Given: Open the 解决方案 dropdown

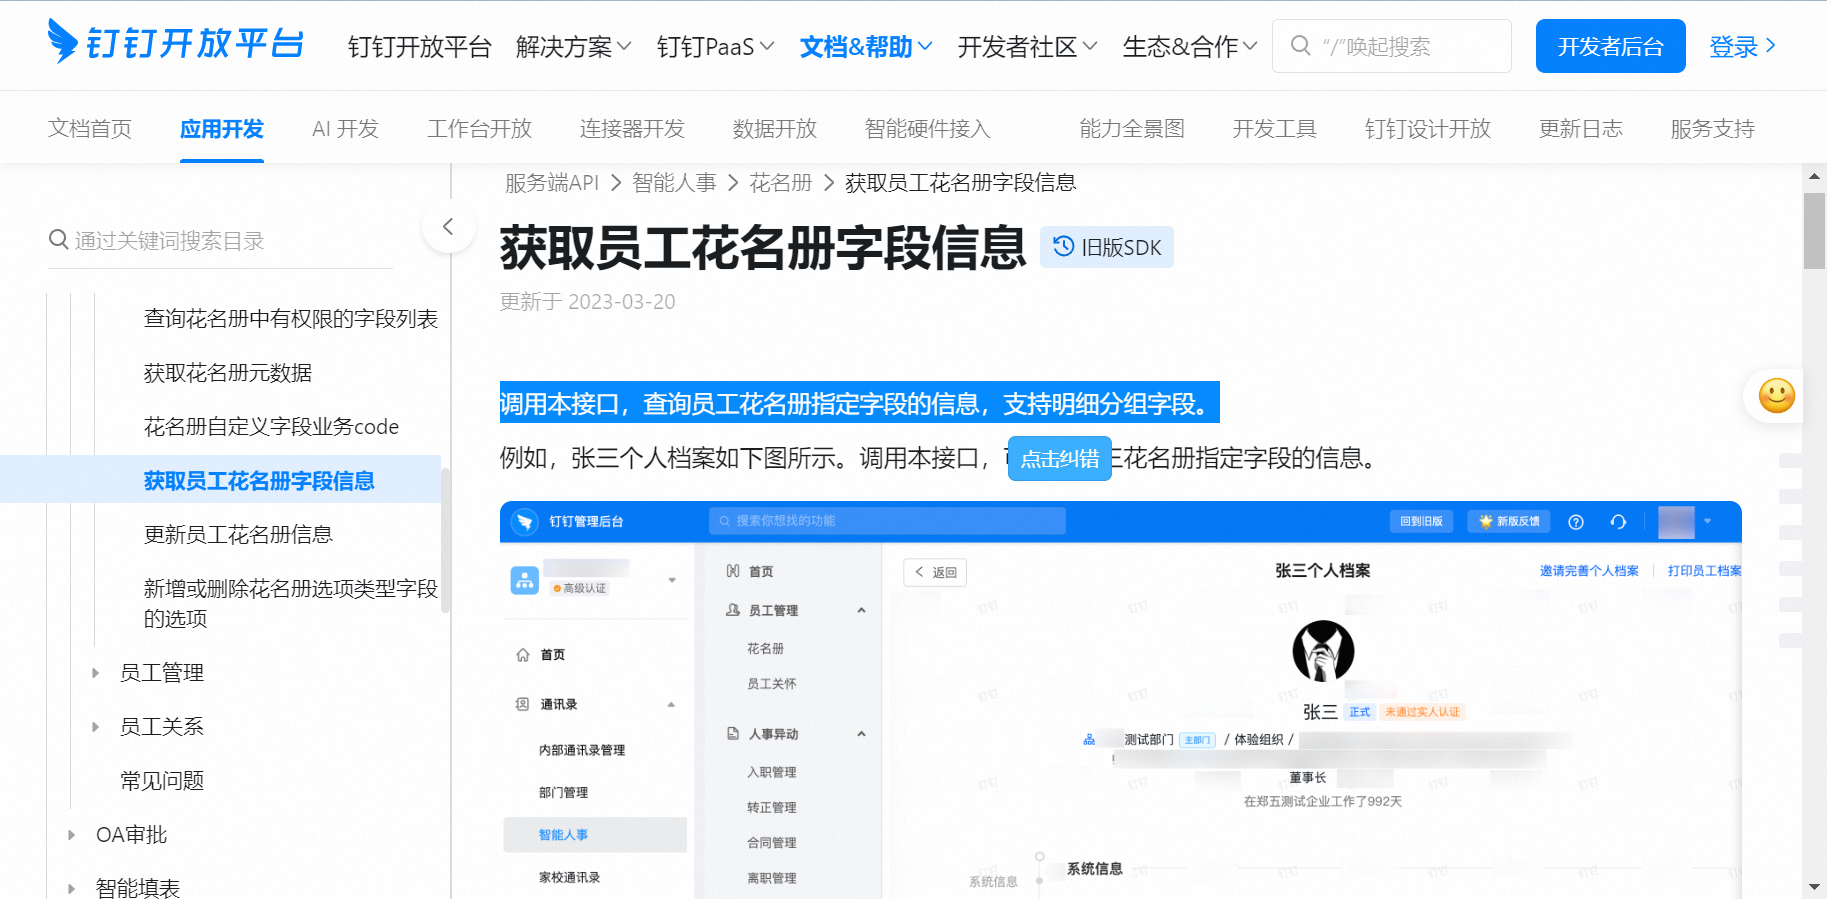Looking at the screenshot, I should tap(574, 46).
